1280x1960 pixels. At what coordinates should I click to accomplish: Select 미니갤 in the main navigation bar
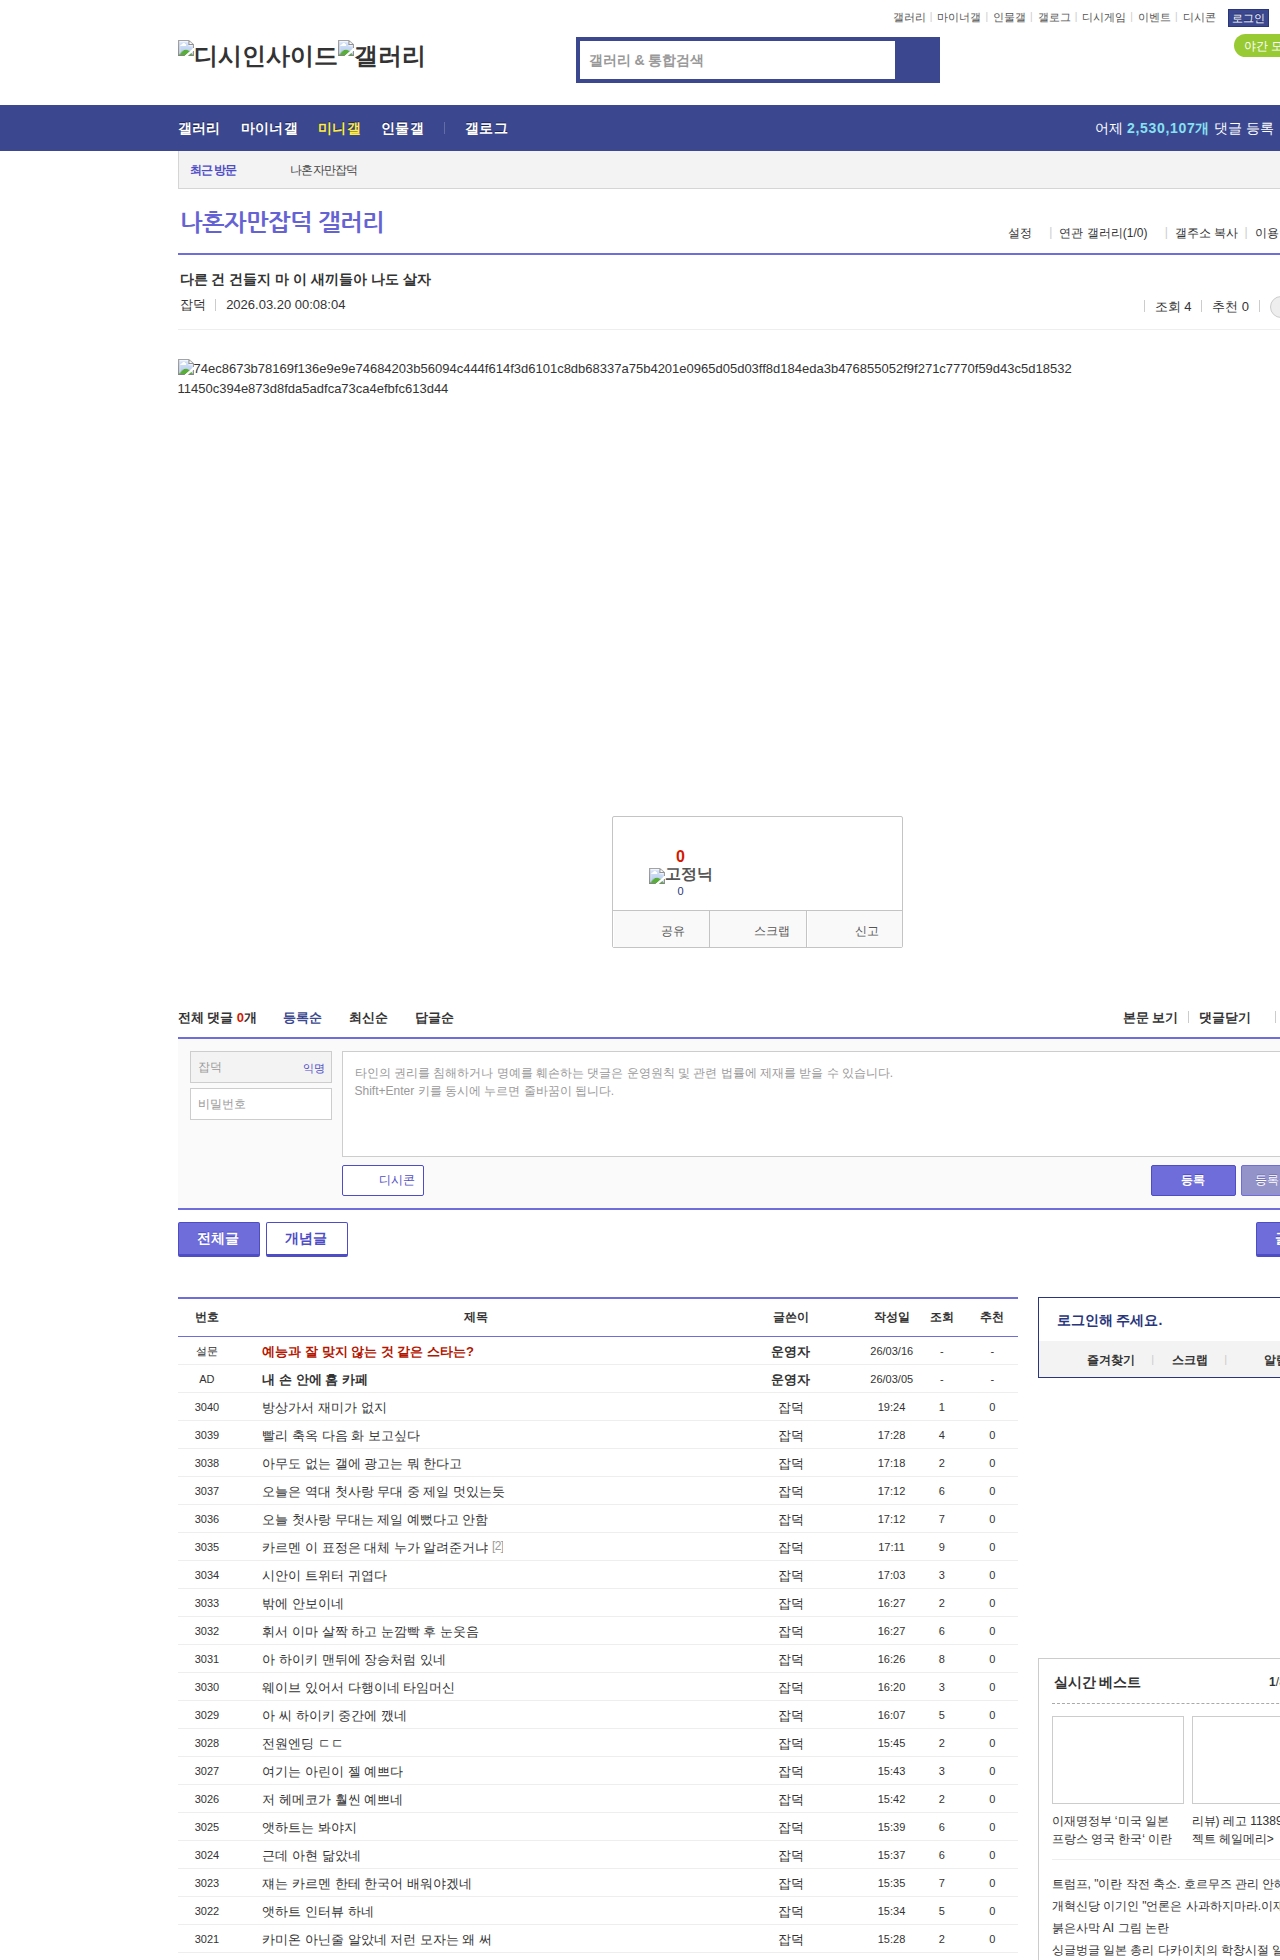click(339, 129)
